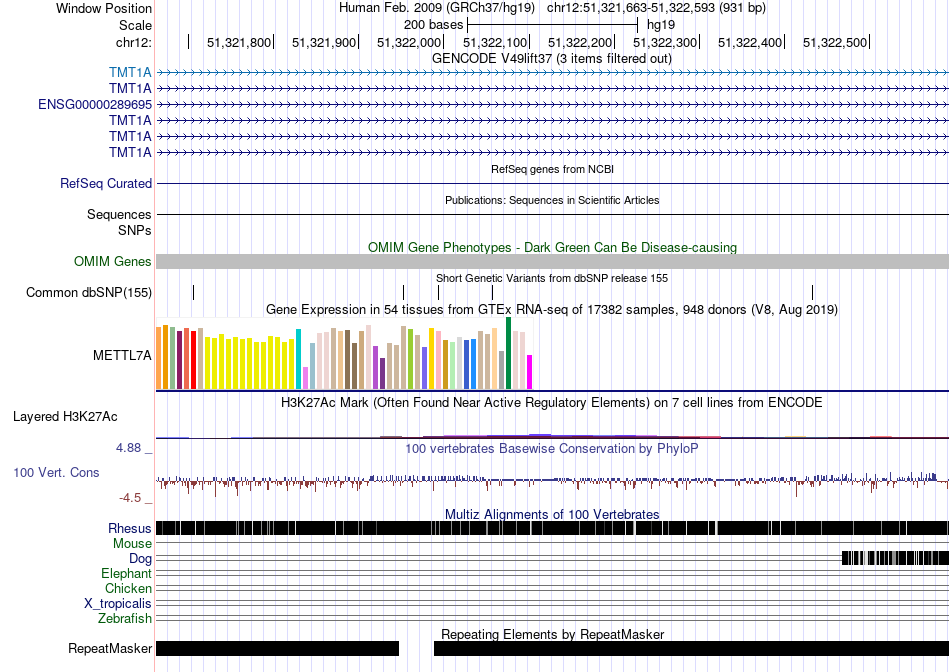Click the '200 bases' scale bar label

pos(433,25)
